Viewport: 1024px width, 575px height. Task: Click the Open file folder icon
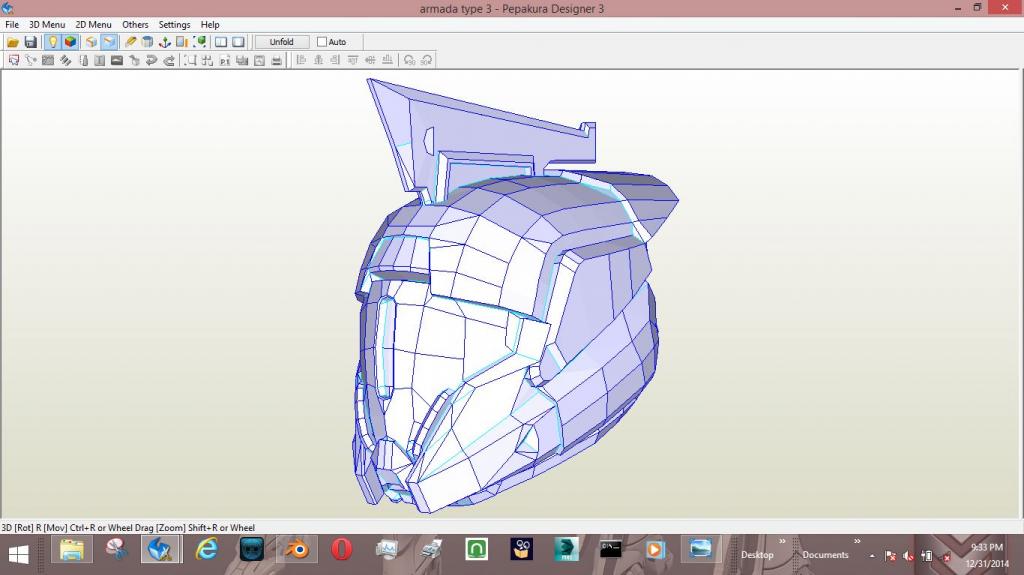[13, 42]
